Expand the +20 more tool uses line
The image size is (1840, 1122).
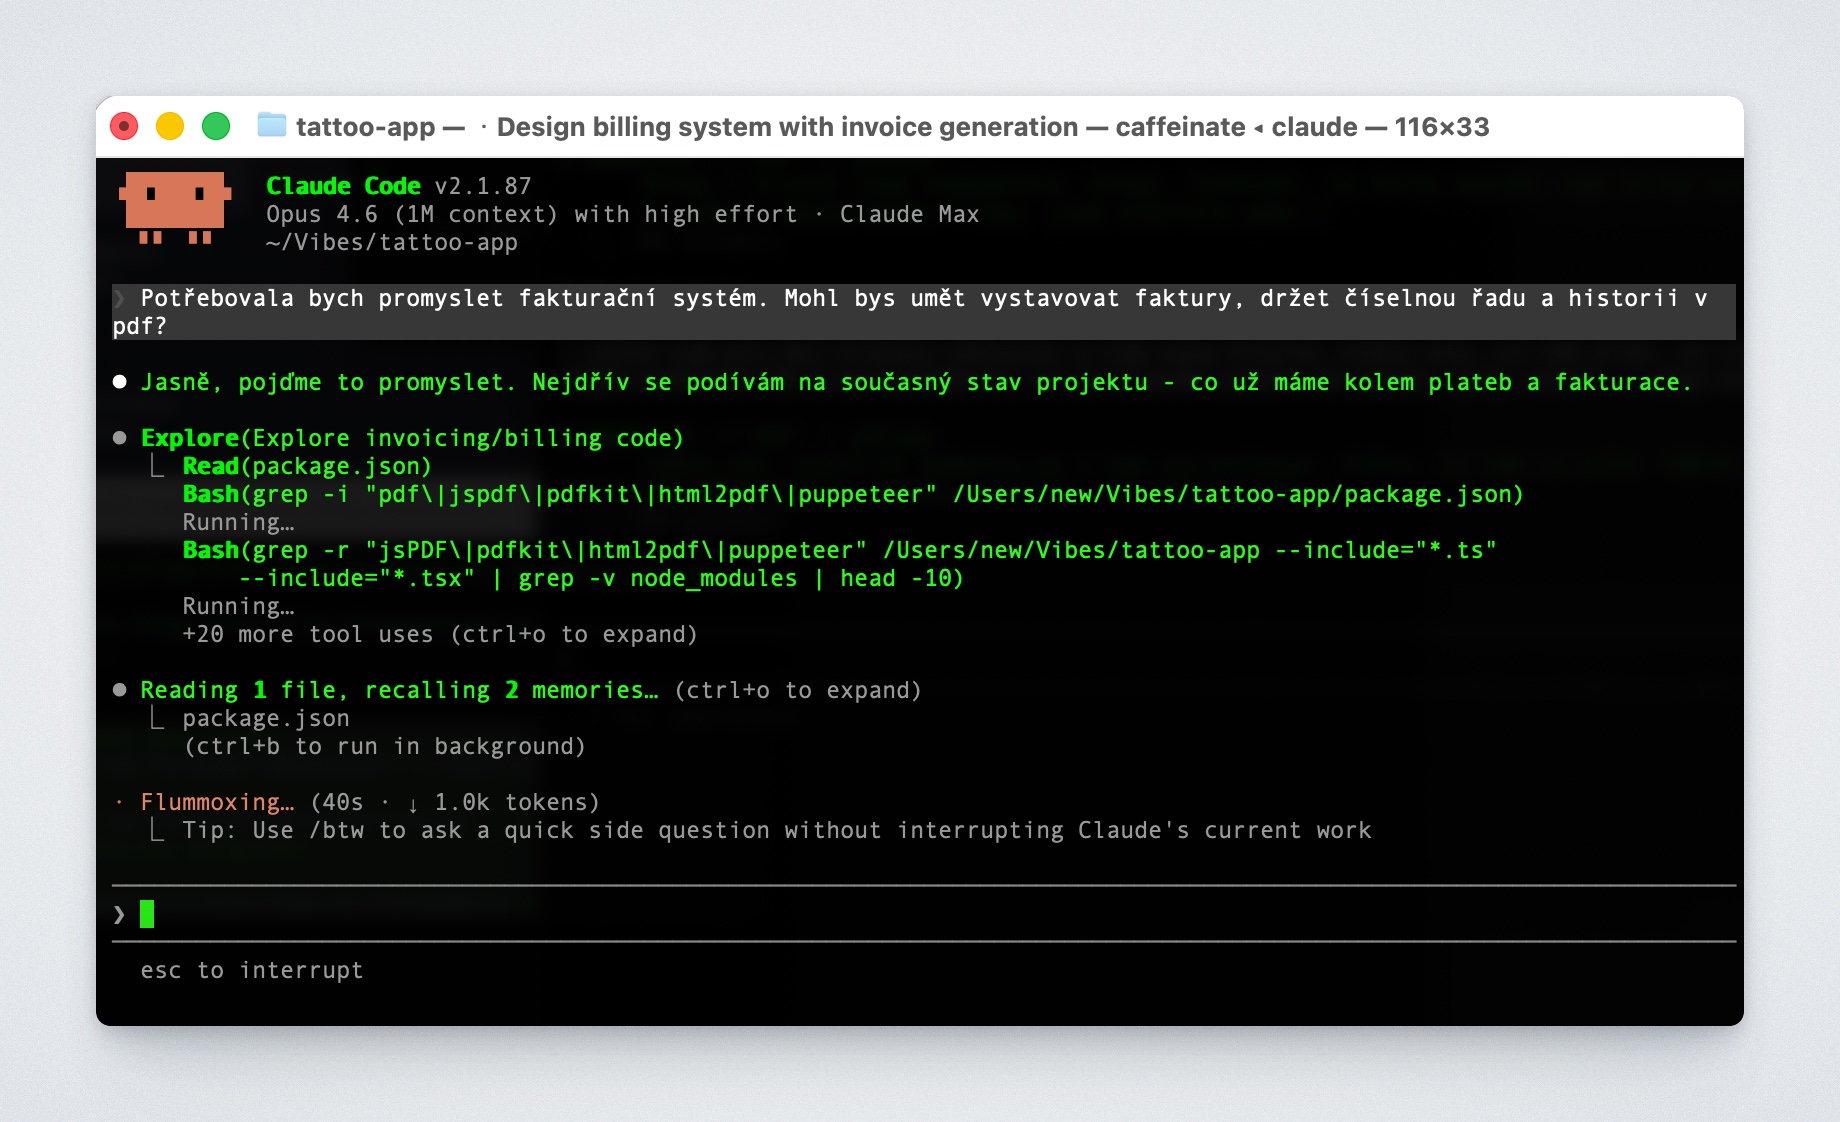click(439, 634)
